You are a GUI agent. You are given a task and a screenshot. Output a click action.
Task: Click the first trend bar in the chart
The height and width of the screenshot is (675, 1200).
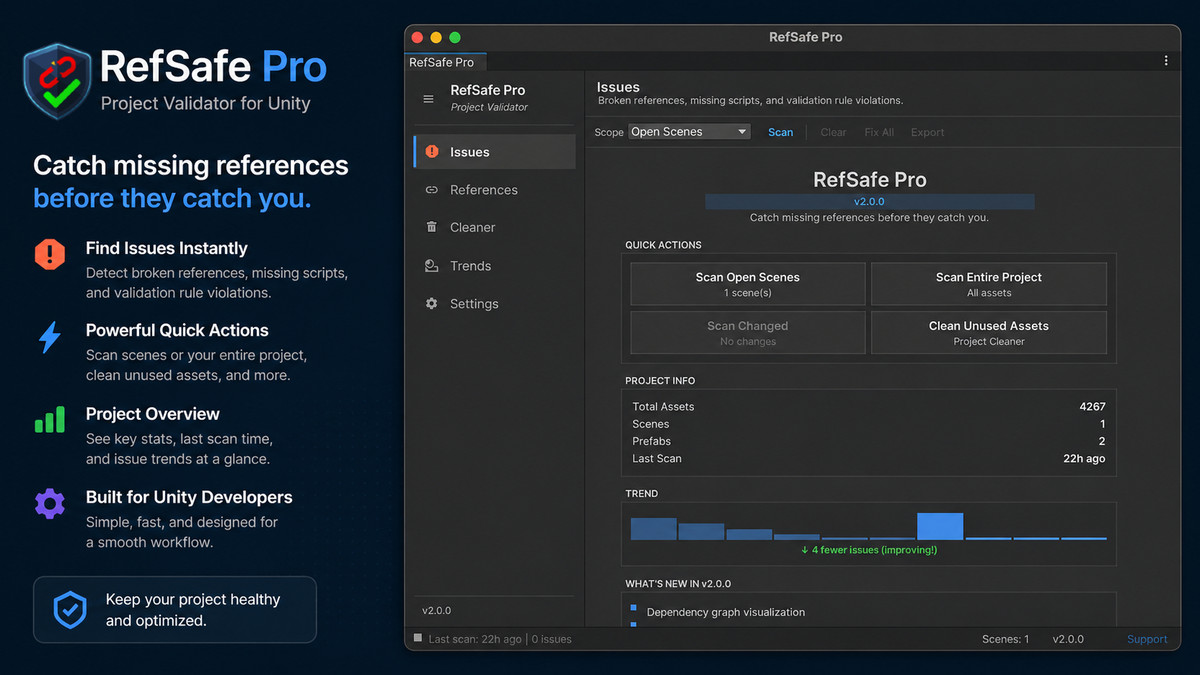point(653,529)
